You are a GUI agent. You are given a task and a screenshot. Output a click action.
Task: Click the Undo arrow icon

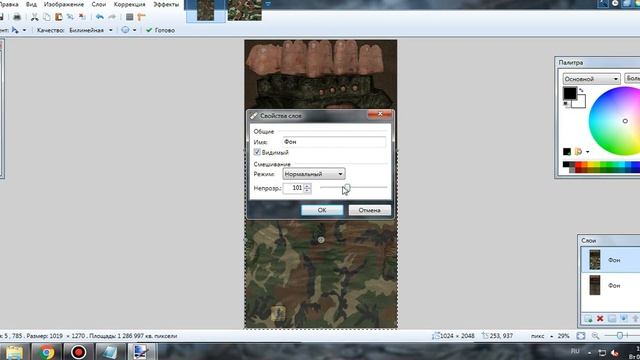[x=100, y=17]
